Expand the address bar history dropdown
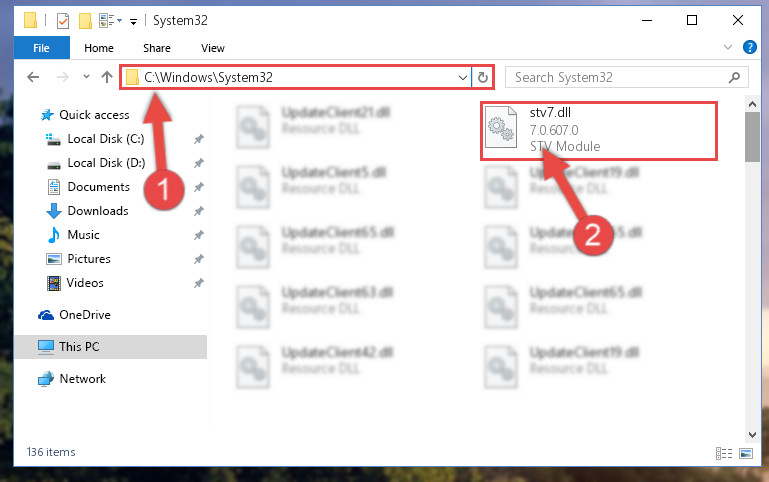This screenshot has width=769, height=482. pyautogui.click(x=462, y=77)
